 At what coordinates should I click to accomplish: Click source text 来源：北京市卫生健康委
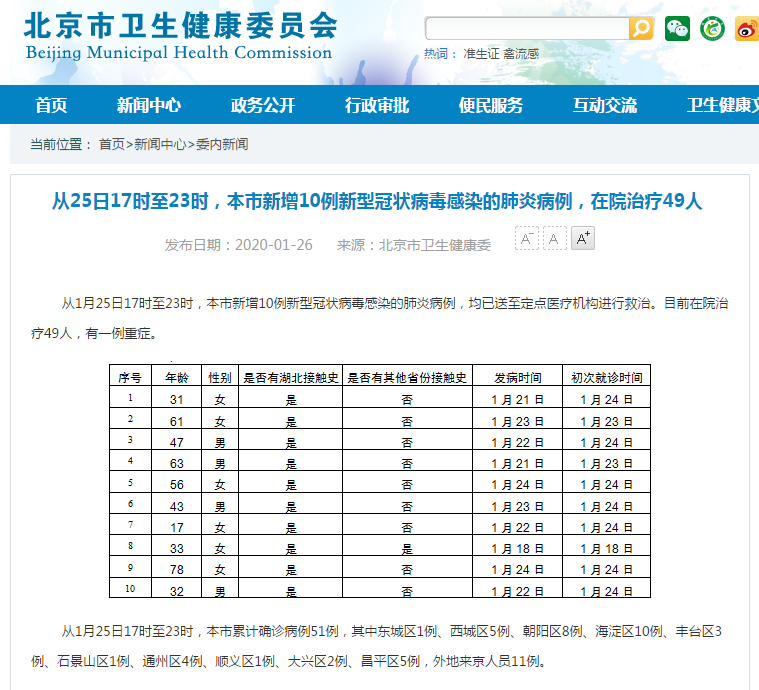click(x=414, y=245)
